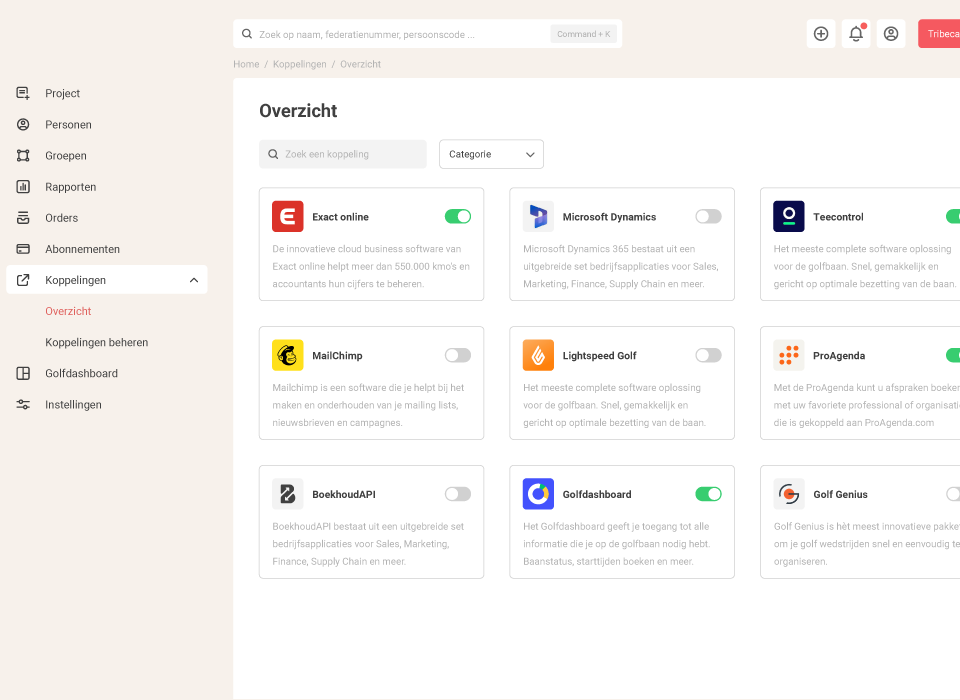
Task: Collapse the Koppelingen sidebar section
Action: point(194,280)
